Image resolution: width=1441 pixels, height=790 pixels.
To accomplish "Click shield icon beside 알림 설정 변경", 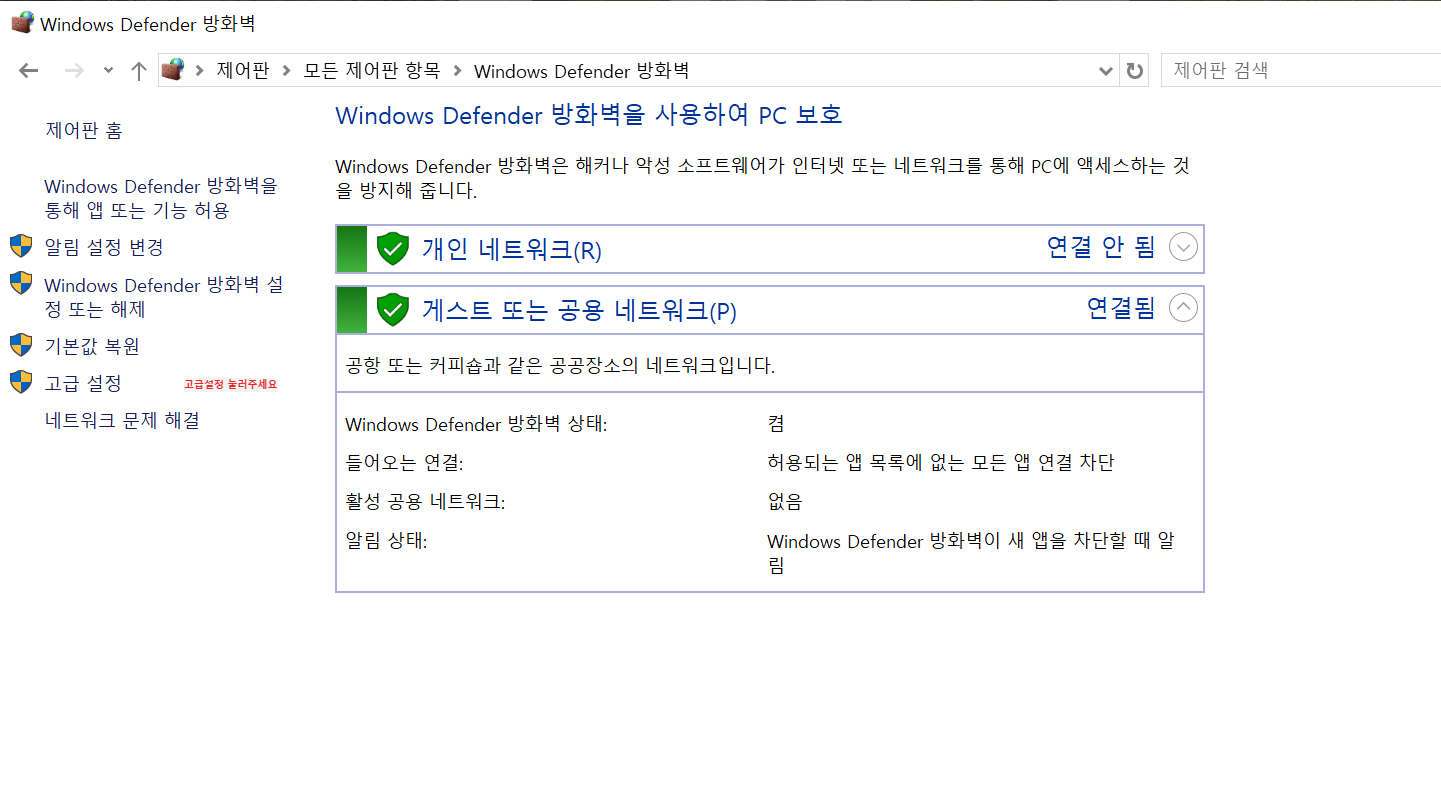I will pos(21,246).
